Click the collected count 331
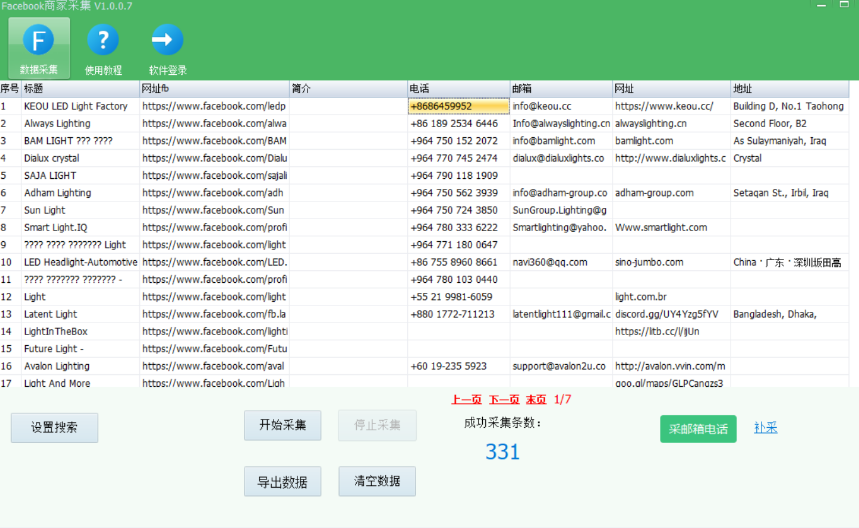Image resolution: width=859 pixels, height=528 pixels. (x=502, y=452)
